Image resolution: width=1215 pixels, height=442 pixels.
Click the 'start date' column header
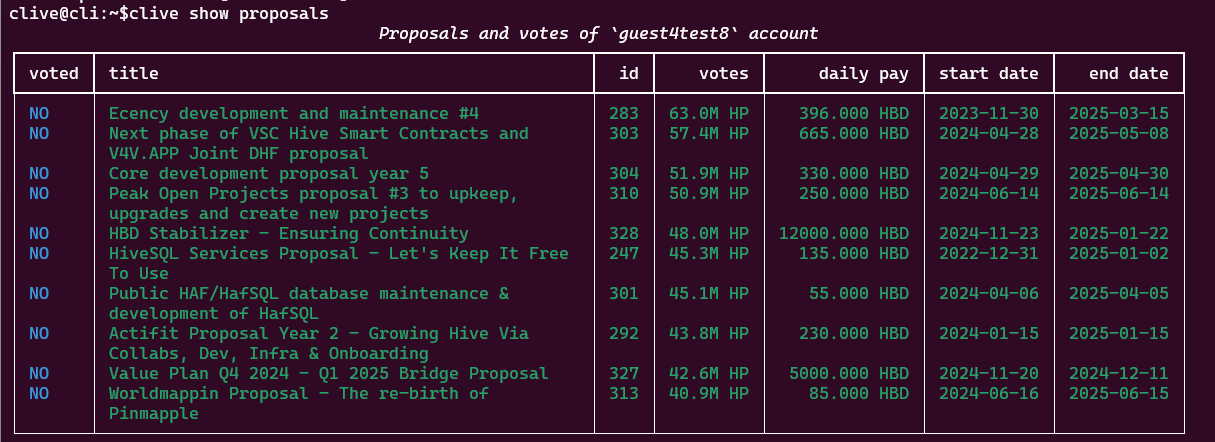pos(988,73)
